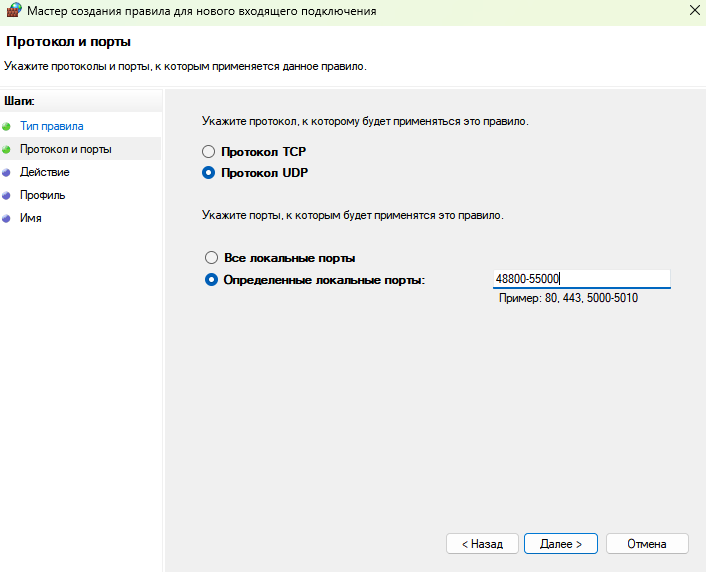Choose Все локальные порты option
The height and width of the screenshot is (572, 706).
tap(211, 258)
